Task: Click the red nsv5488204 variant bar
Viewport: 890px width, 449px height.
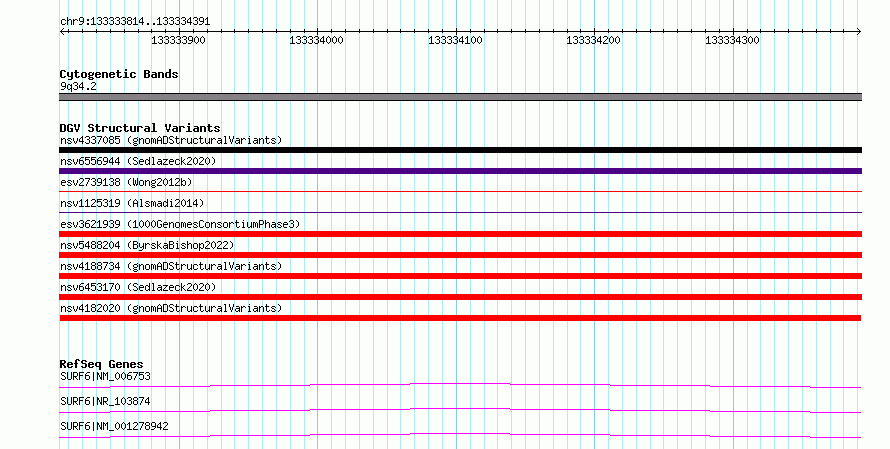Action: (x=460, y=255)
